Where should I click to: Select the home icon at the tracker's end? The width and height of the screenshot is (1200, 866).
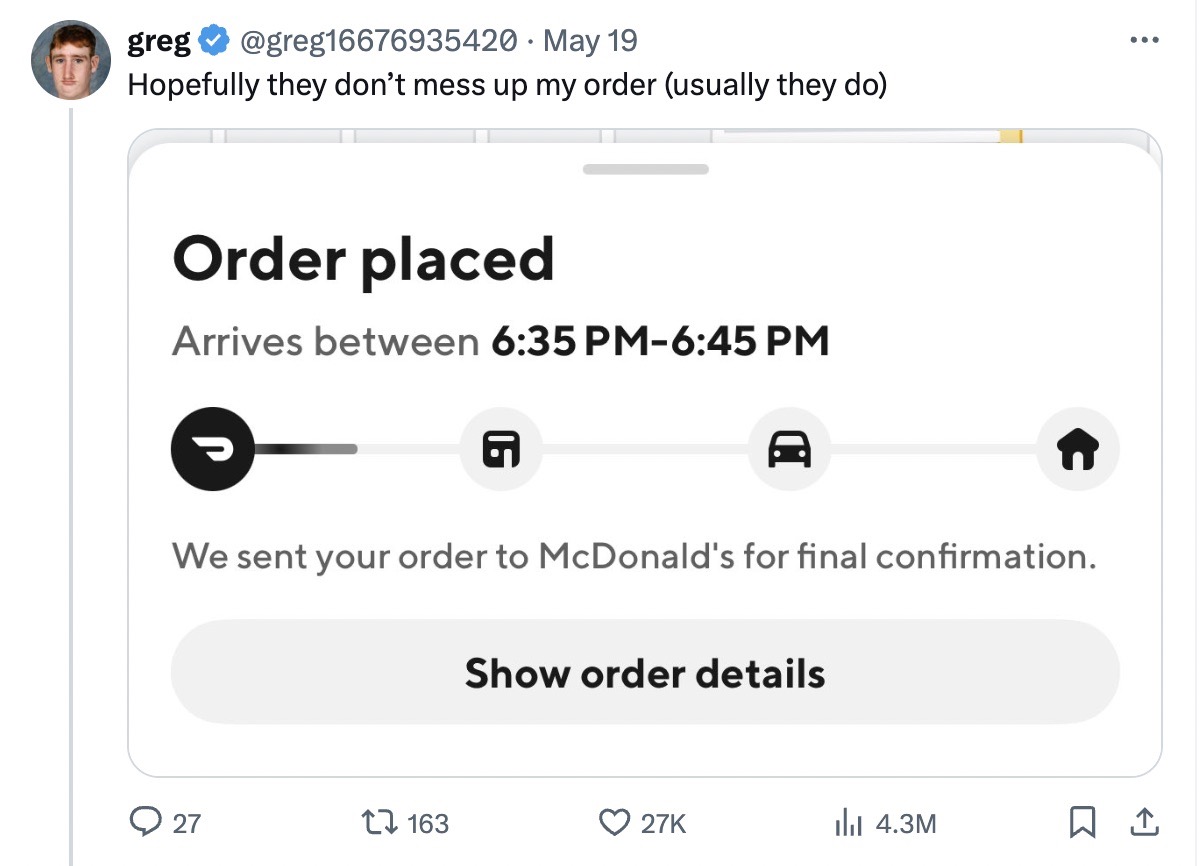click(1077, 449)
